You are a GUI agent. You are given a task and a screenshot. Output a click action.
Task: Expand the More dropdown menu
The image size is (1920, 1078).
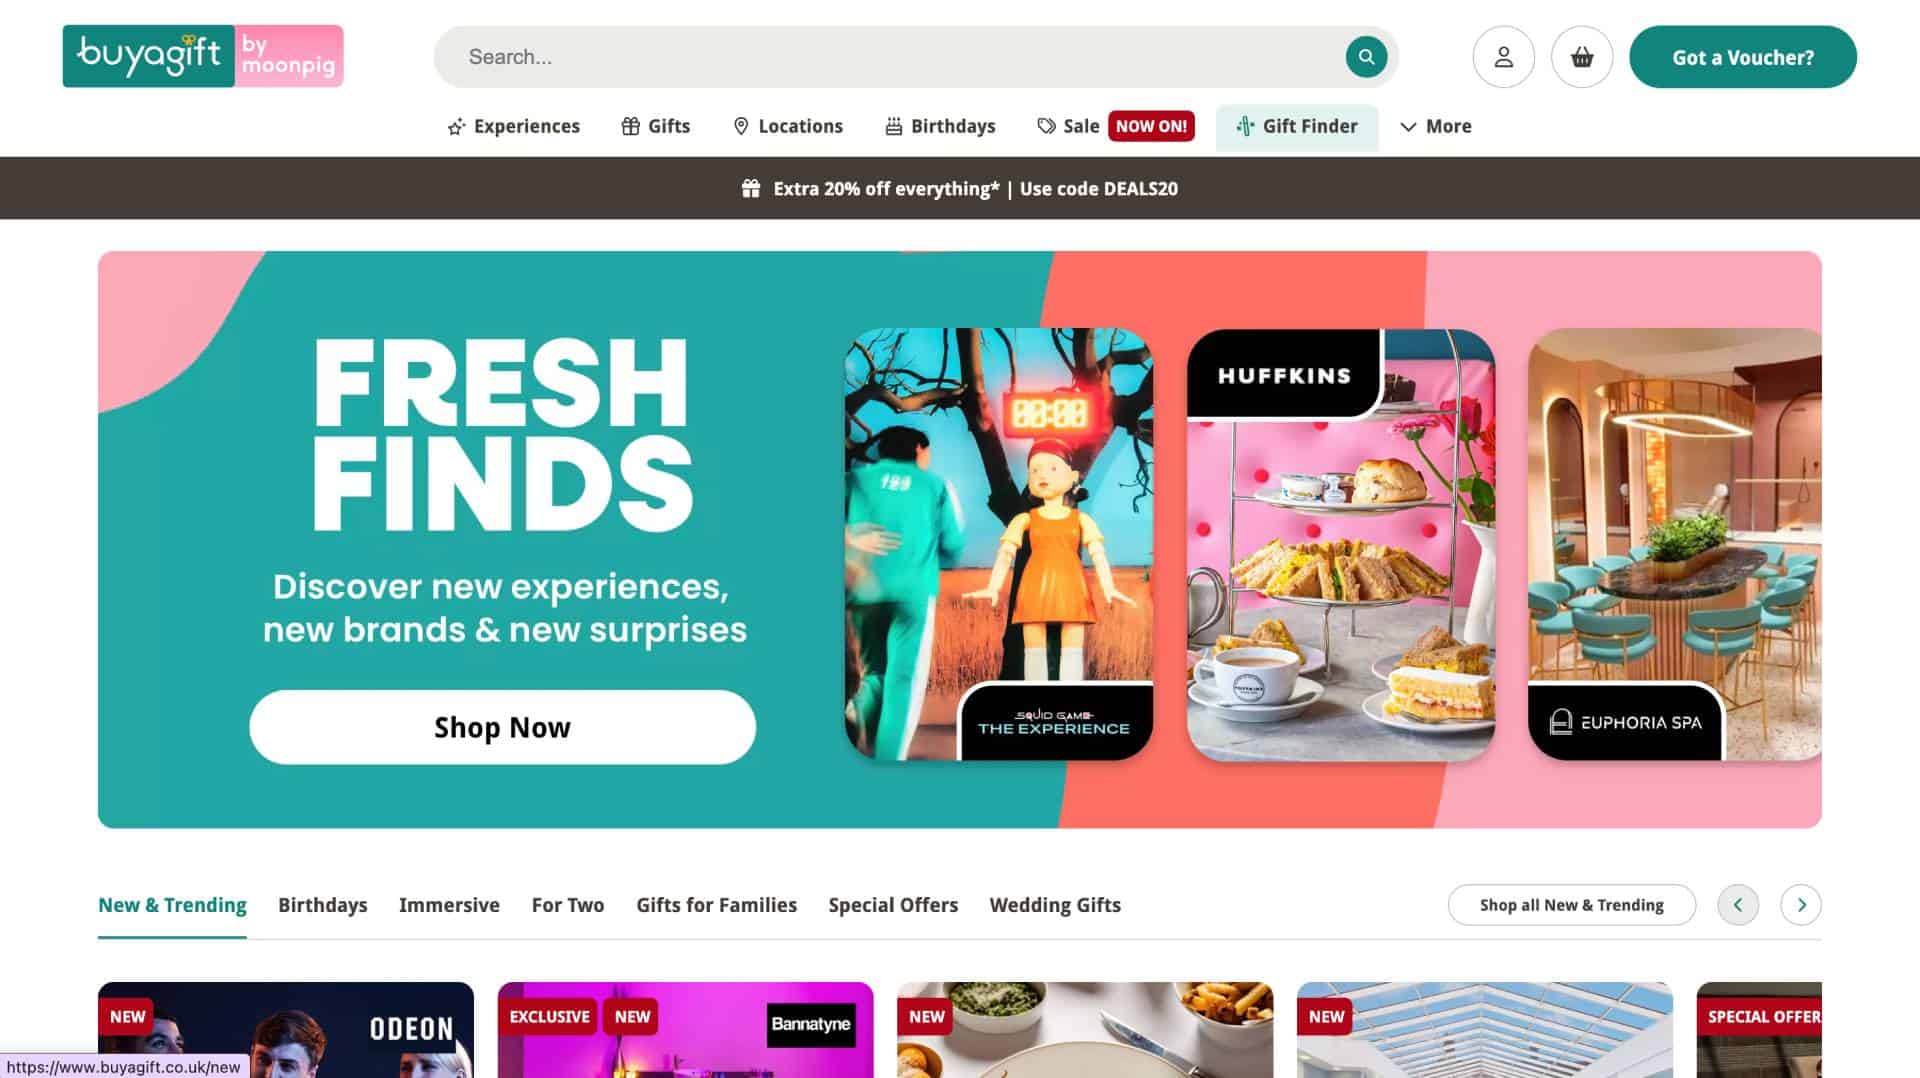1435,126
